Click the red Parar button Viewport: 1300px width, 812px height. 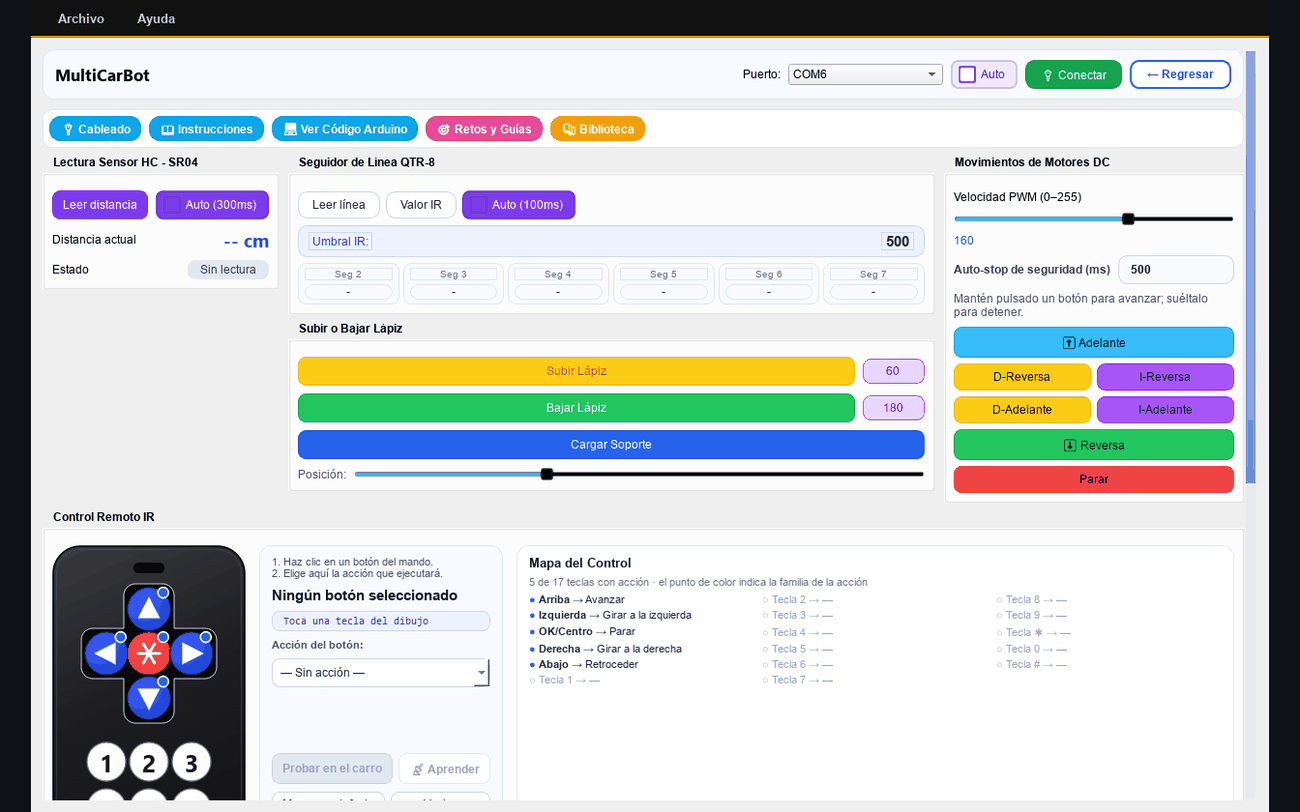(x=1094, y=479)
